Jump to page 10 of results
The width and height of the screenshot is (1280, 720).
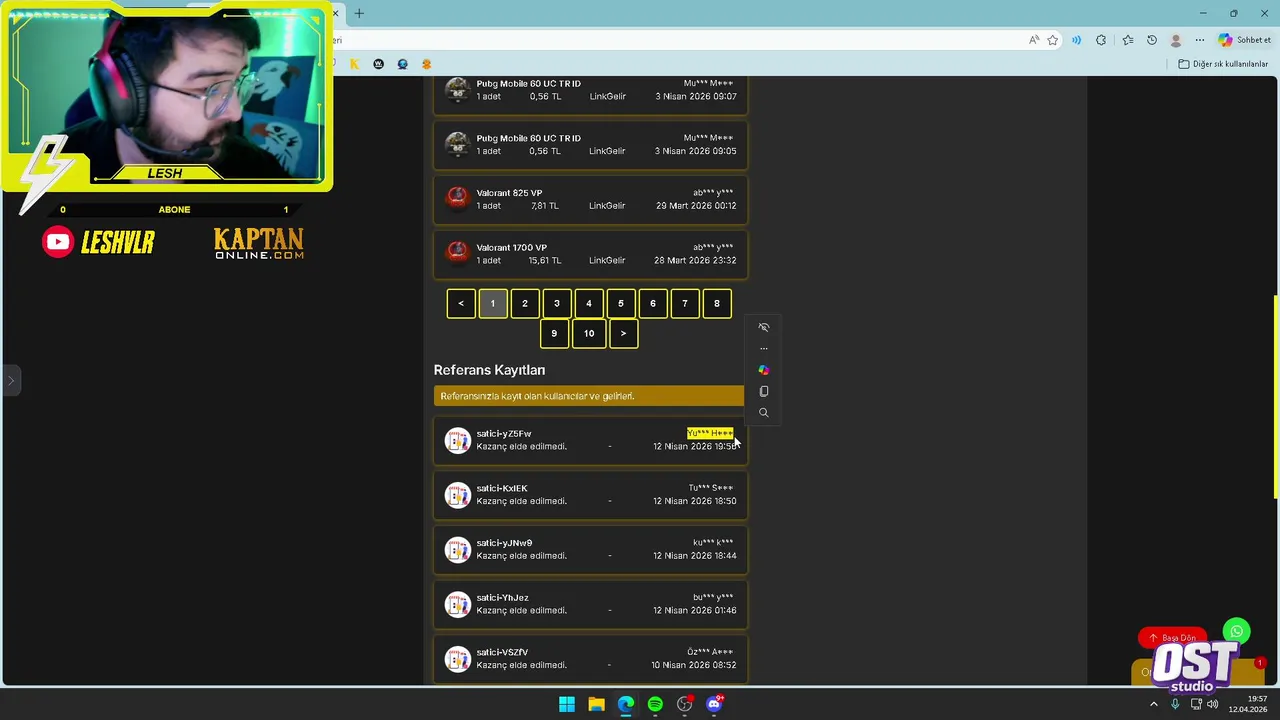589,334
